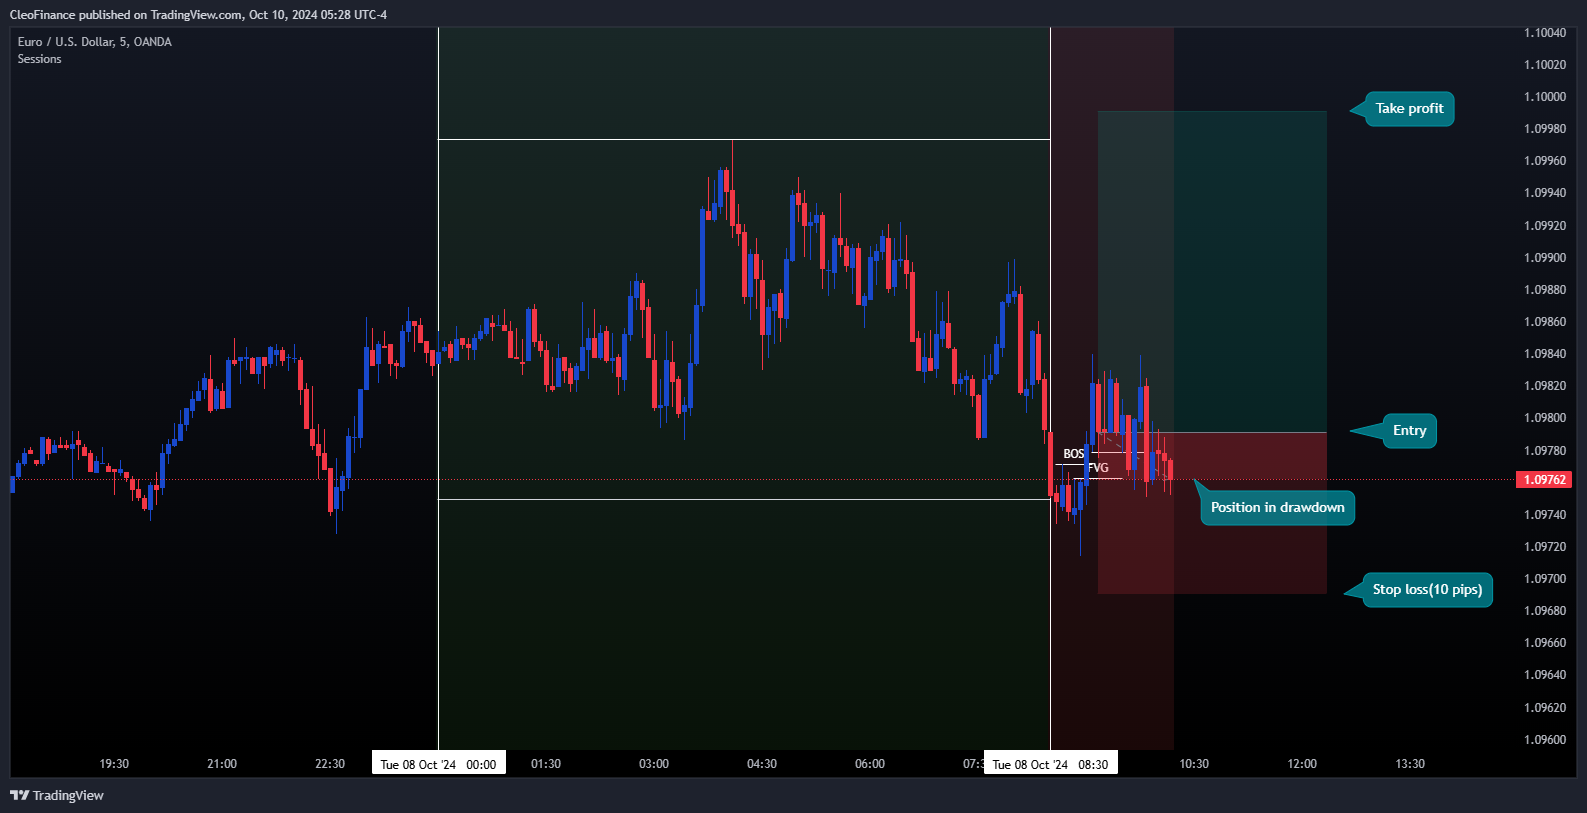Viewport: 1587px width, 813px height.
Task: Click the 1.10020 price axis label
Action: click(x=1545, y=65)
